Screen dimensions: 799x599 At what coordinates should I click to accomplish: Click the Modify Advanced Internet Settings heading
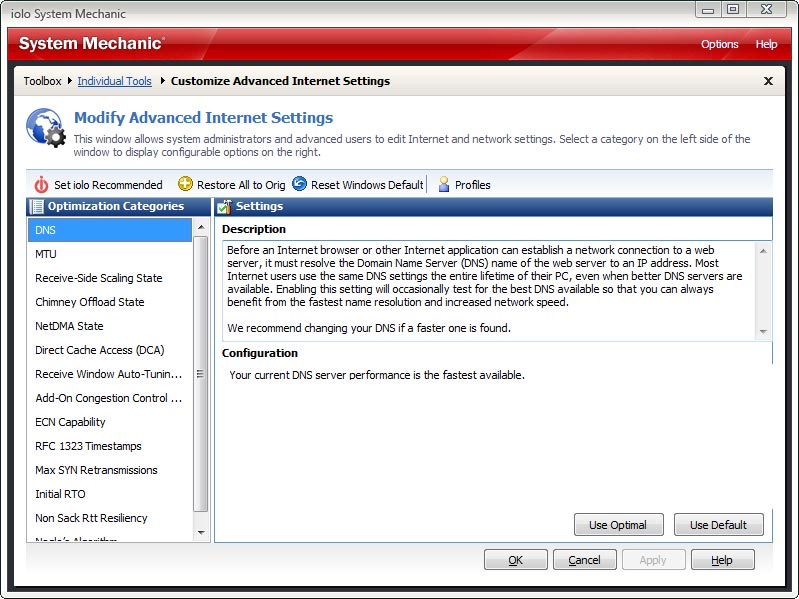(x=203, y=118)
